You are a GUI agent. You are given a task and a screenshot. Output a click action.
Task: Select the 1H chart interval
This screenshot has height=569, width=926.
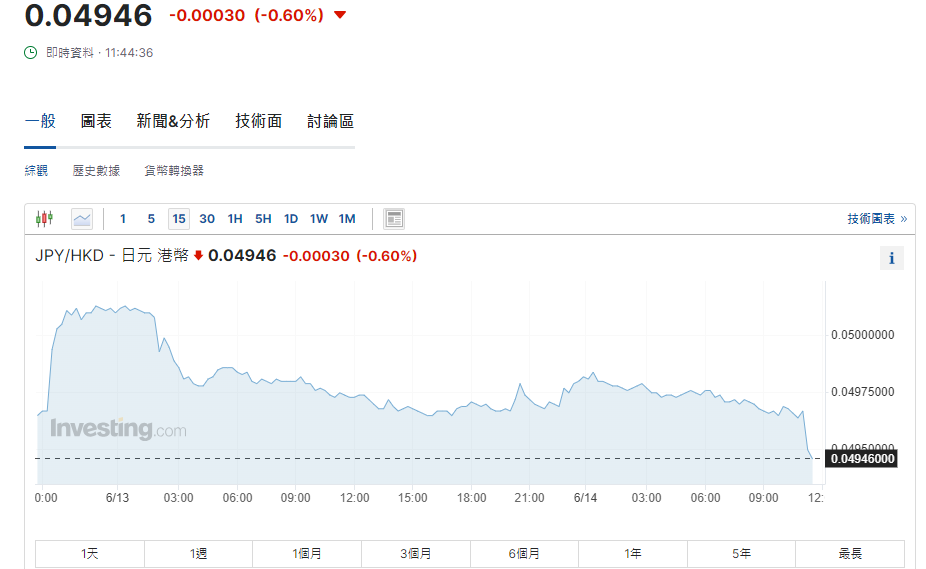235,219
